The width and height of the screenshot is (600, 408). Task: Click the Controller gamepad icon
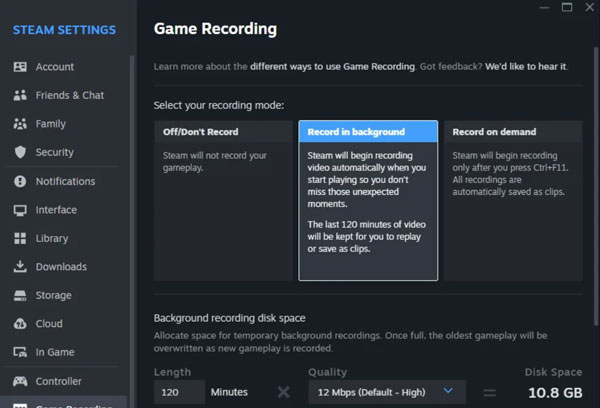pos(20,381)
